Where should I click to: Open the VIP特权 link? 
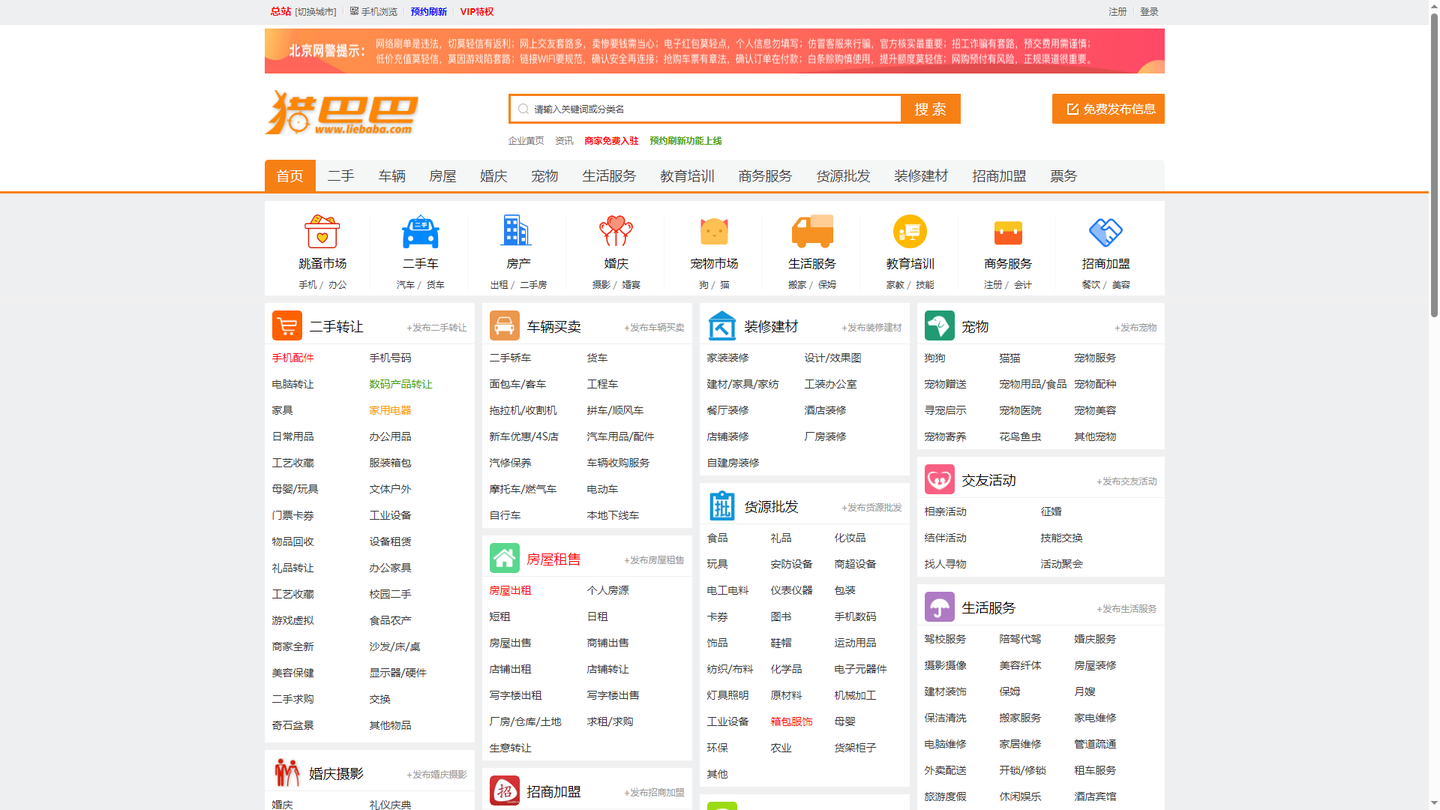[477, 12]
